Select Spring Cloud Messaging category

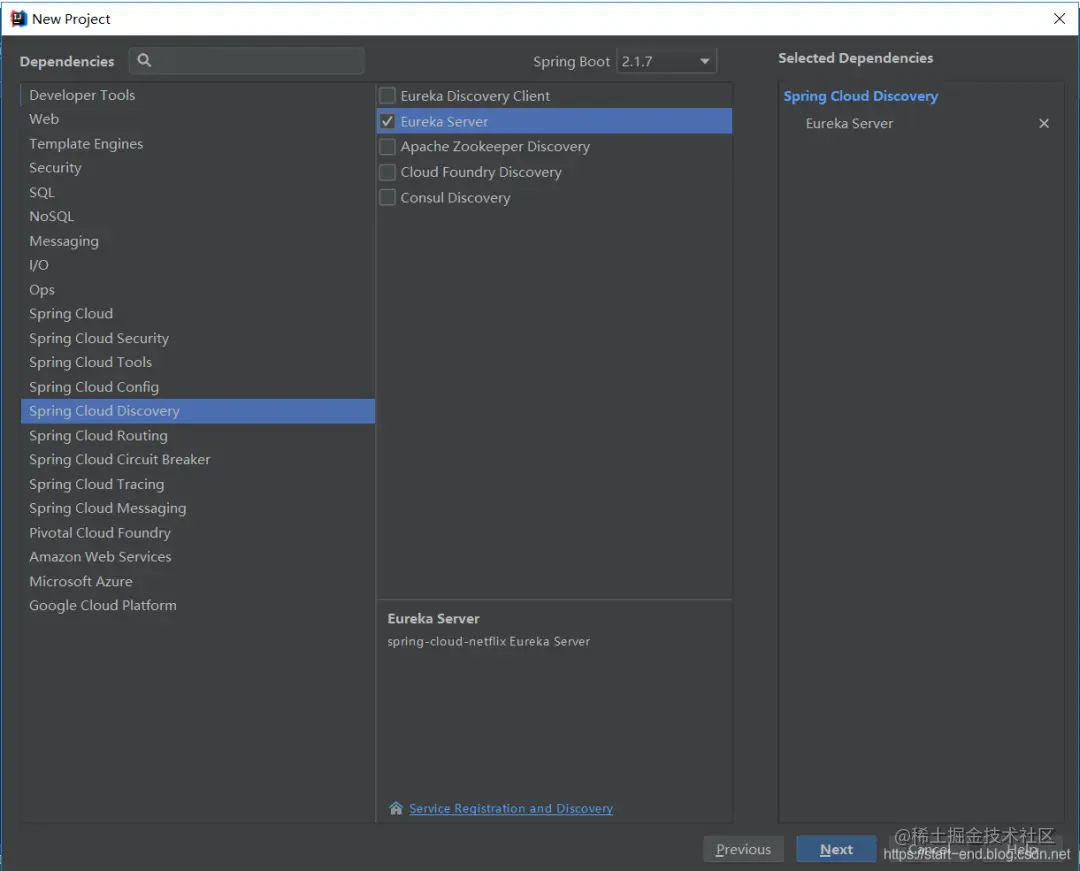[198, 508]
